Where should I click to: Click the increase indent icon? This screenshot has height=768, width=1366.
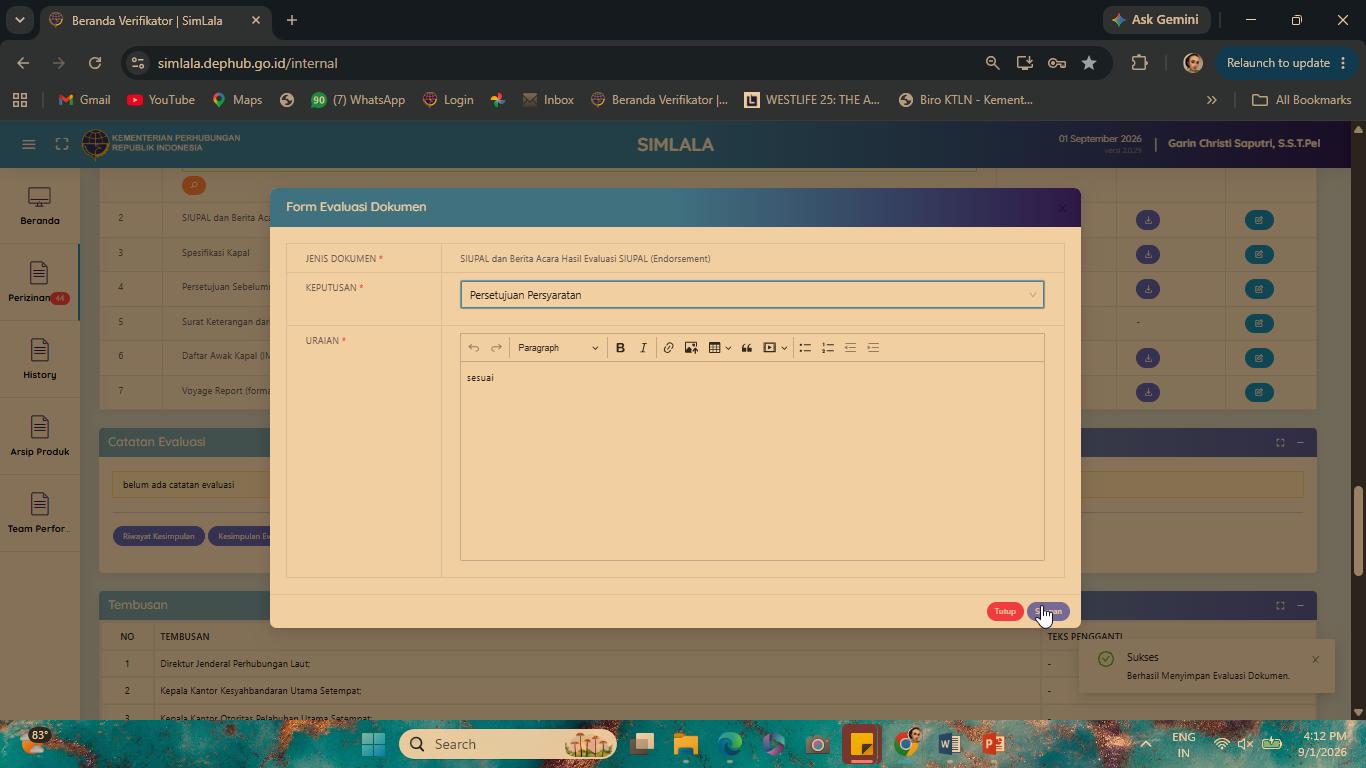coord(873,348)
